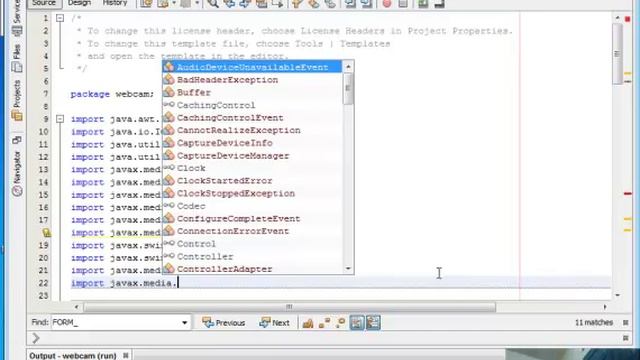640x360 pixels.
Task: Go to the previous bookmark
Action: point(297,4)
